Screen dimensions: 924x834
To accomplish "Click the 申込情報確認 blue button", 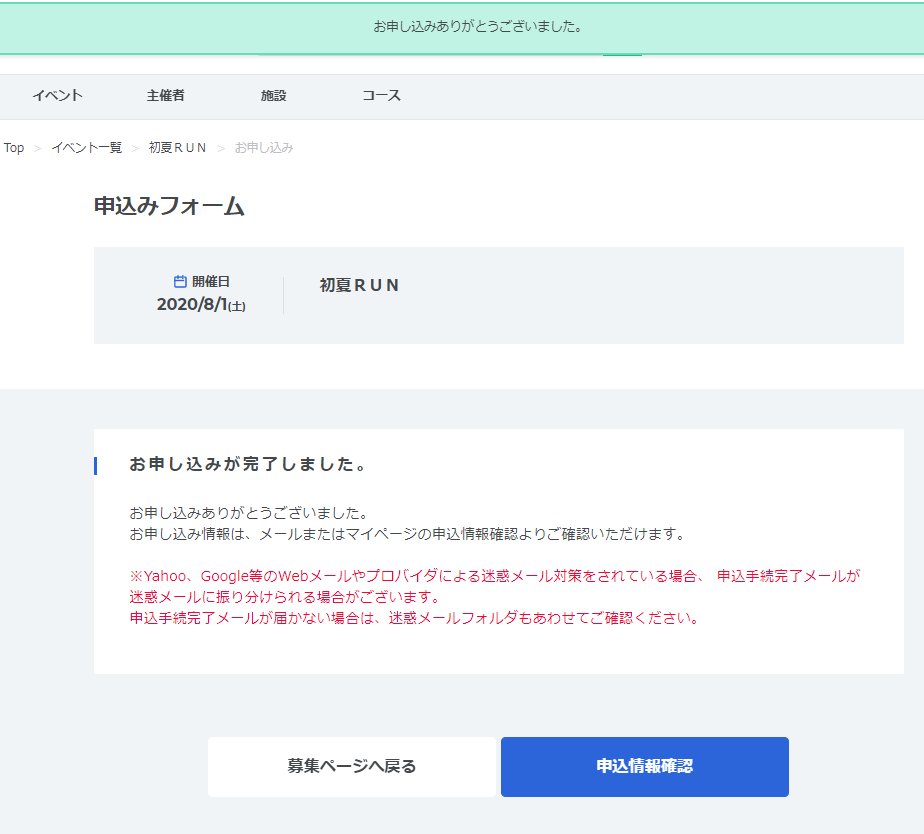I will point(644,767).
